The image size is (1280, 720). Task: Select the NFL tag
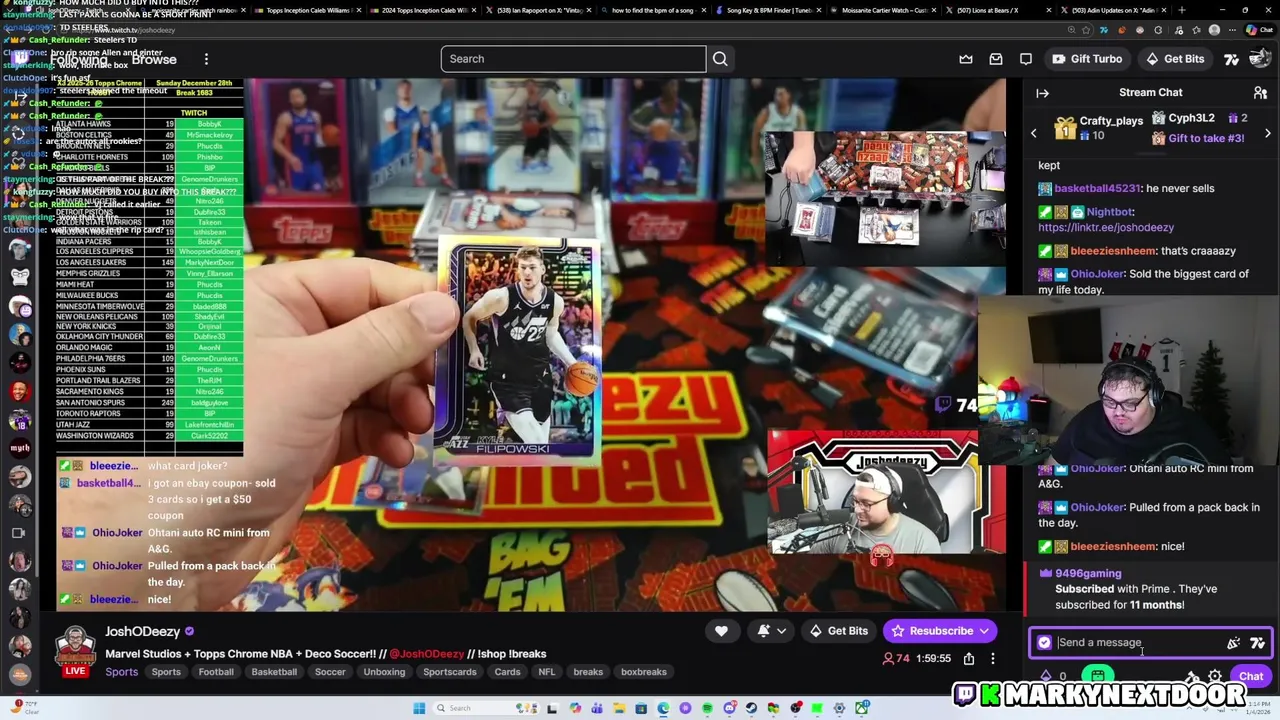(x=547, y=672)
